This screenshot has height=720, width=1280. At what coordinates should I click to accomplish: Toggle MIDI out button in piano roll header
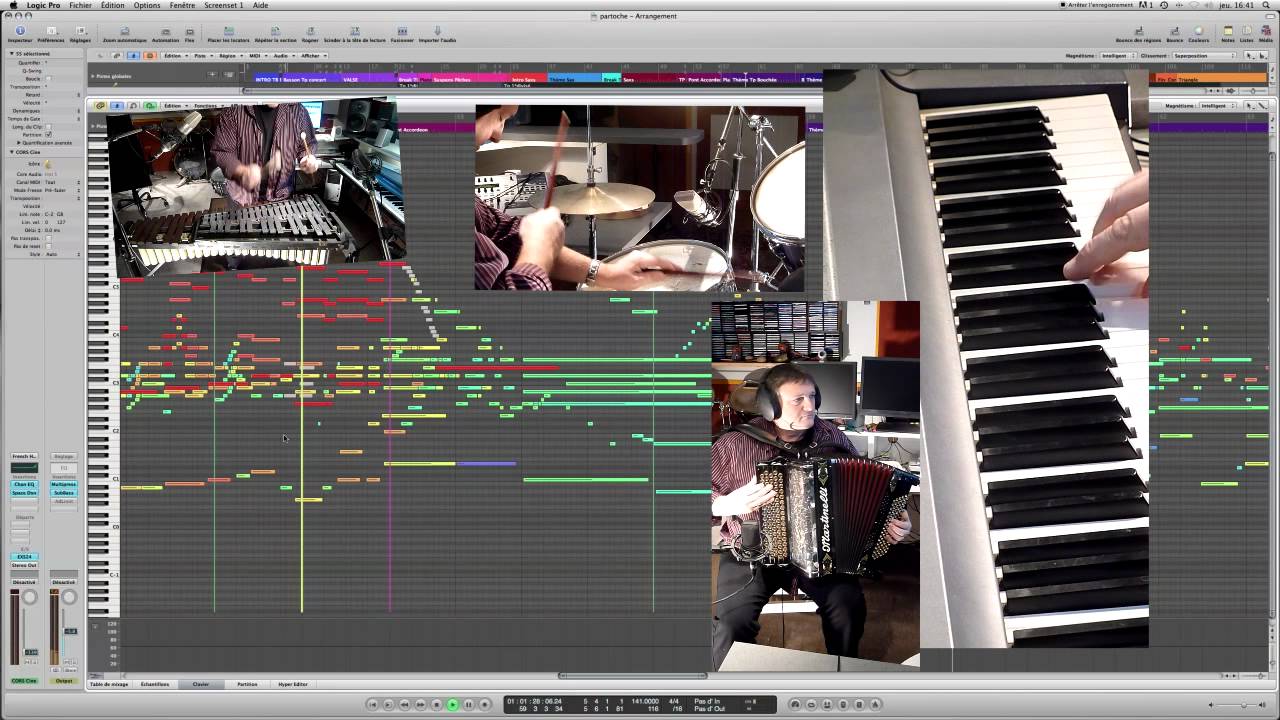(150, 105)
